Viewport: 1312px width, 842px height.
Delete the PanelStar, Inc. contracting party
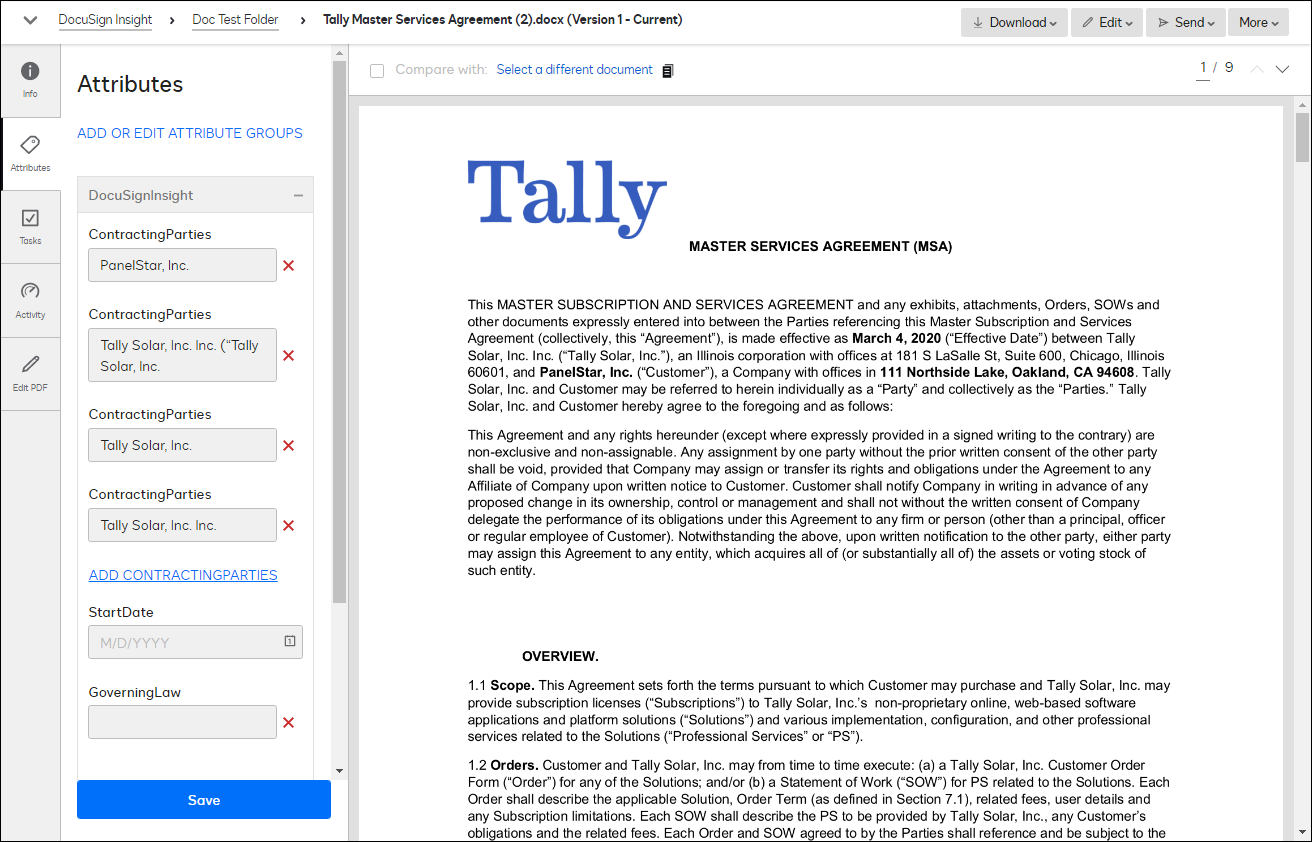tap(288, 265)
